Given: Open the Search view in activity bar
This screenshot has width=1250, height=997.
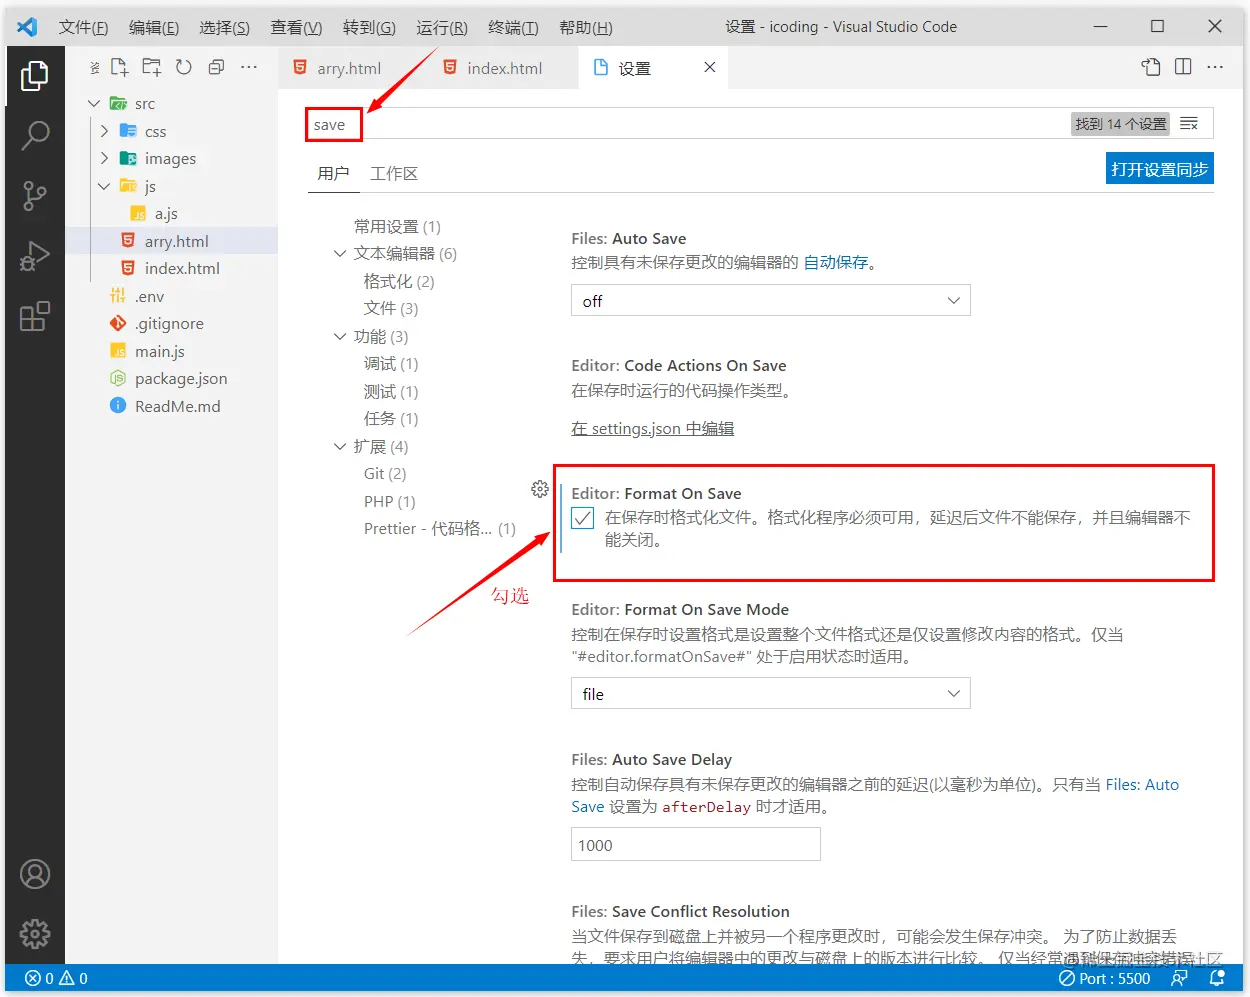Looking at the screenshot, I should (x=35, y=135).
